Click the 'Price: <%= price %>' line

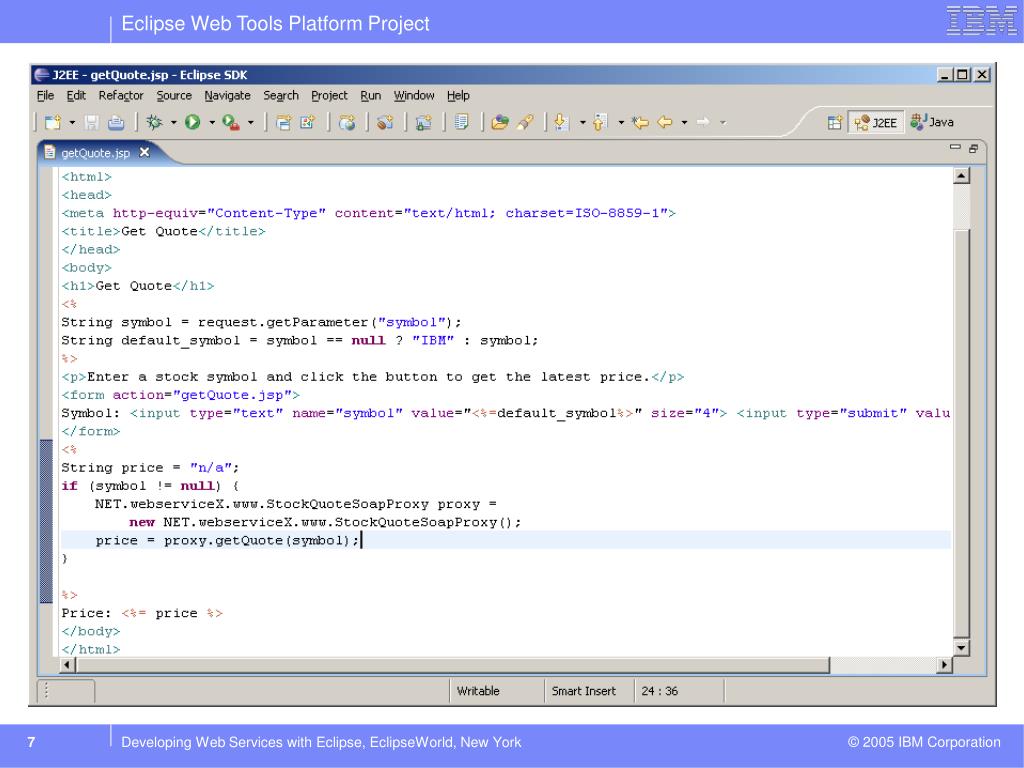pos(142,613)
